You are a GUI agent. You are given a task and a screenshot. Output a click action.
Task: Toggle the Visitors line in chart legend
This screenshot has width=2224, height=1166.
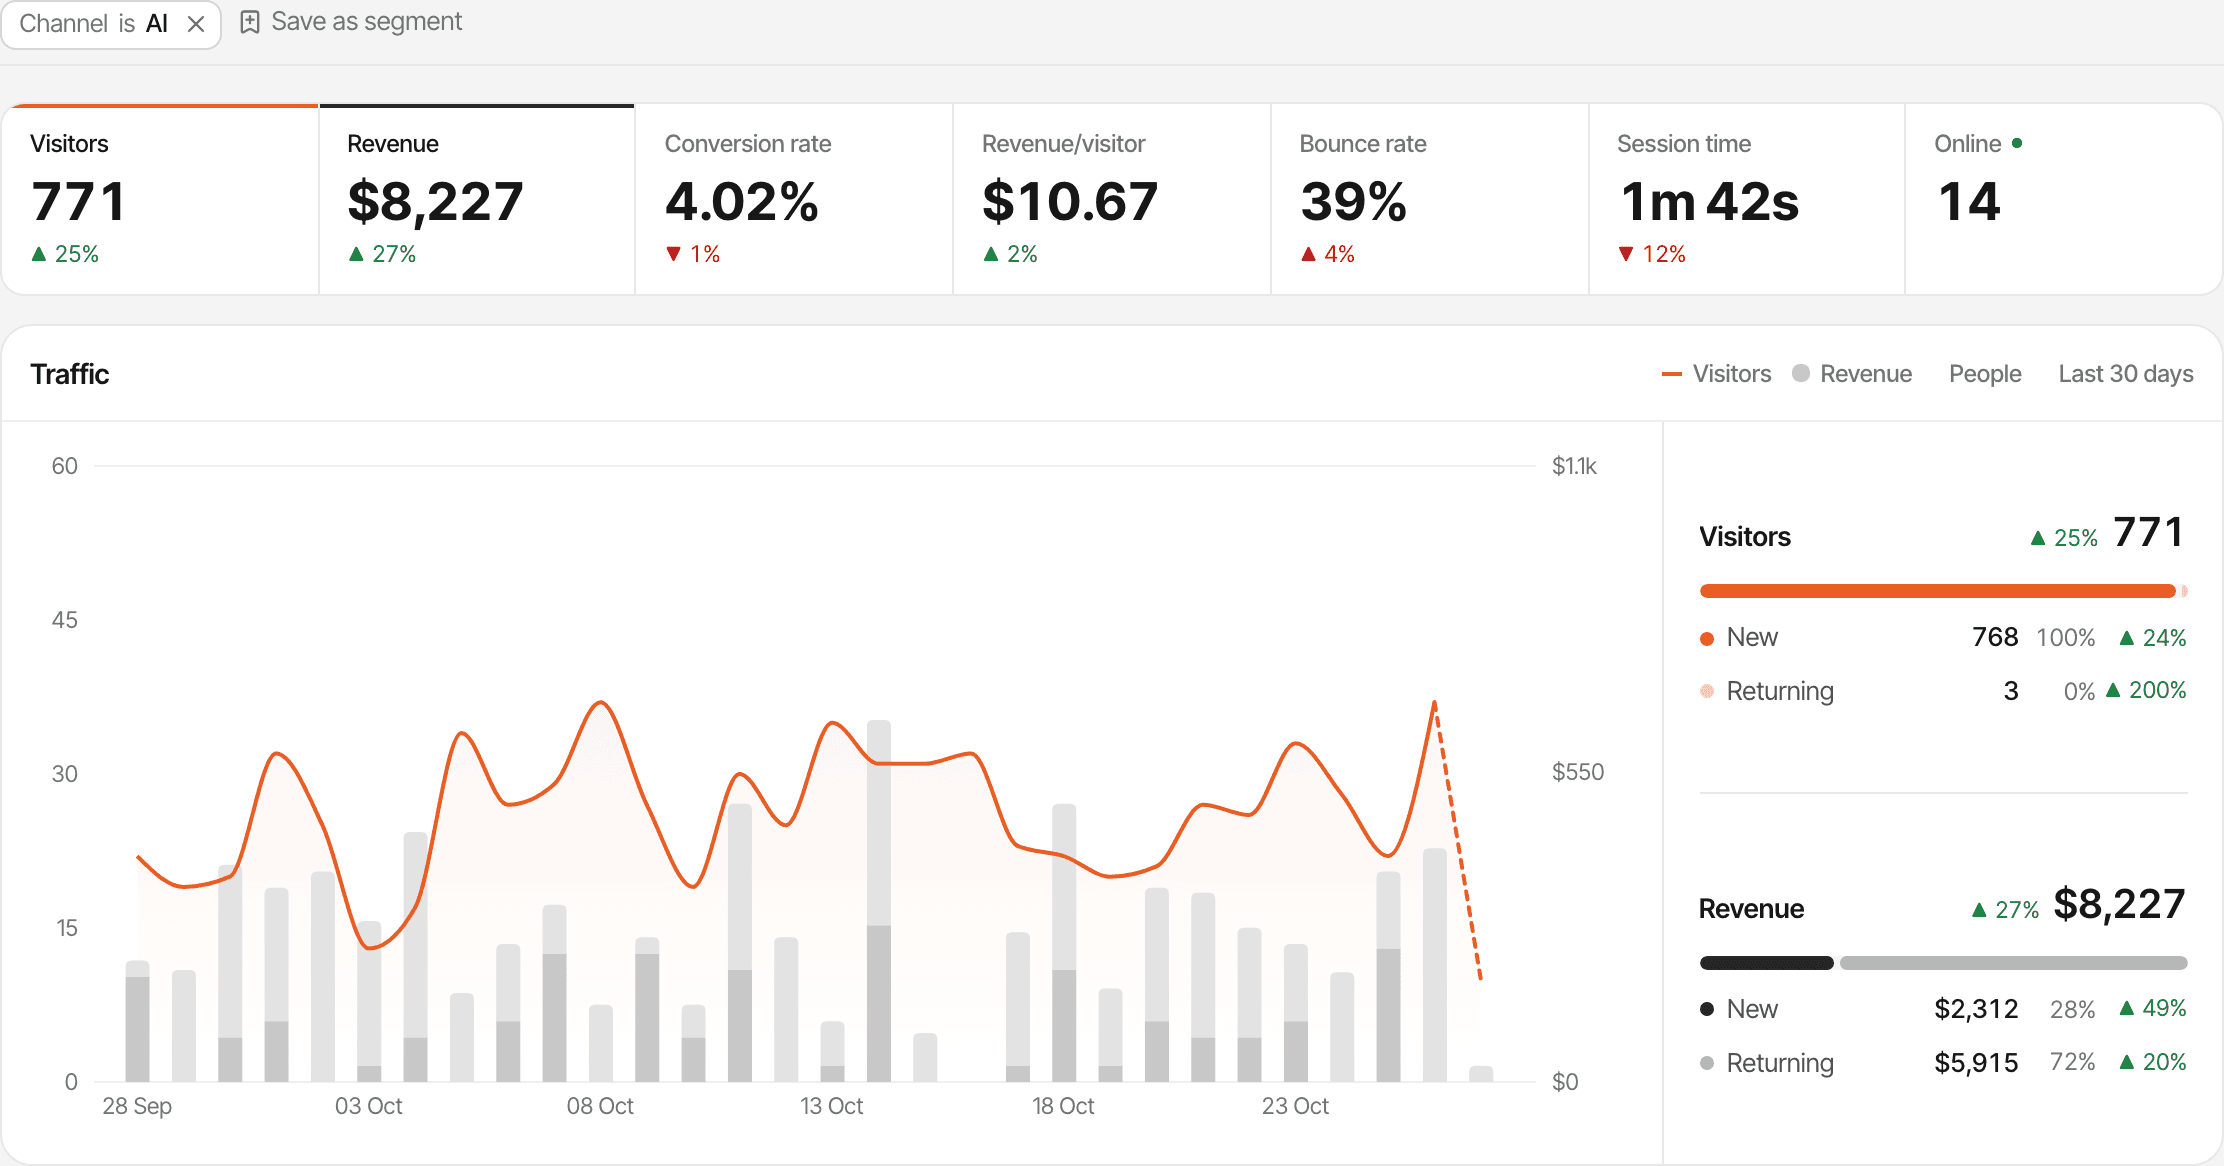pos(1716,374)
